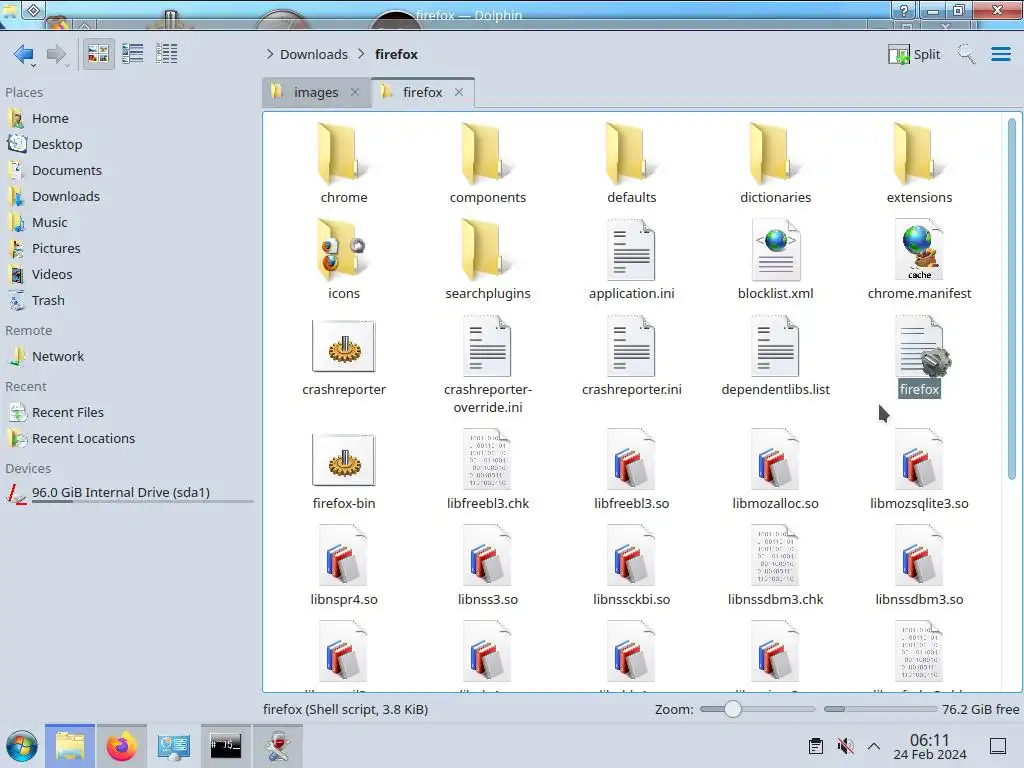Close the firefox tab
This screenshot has width=1024, height=768.
click(459, 92)
